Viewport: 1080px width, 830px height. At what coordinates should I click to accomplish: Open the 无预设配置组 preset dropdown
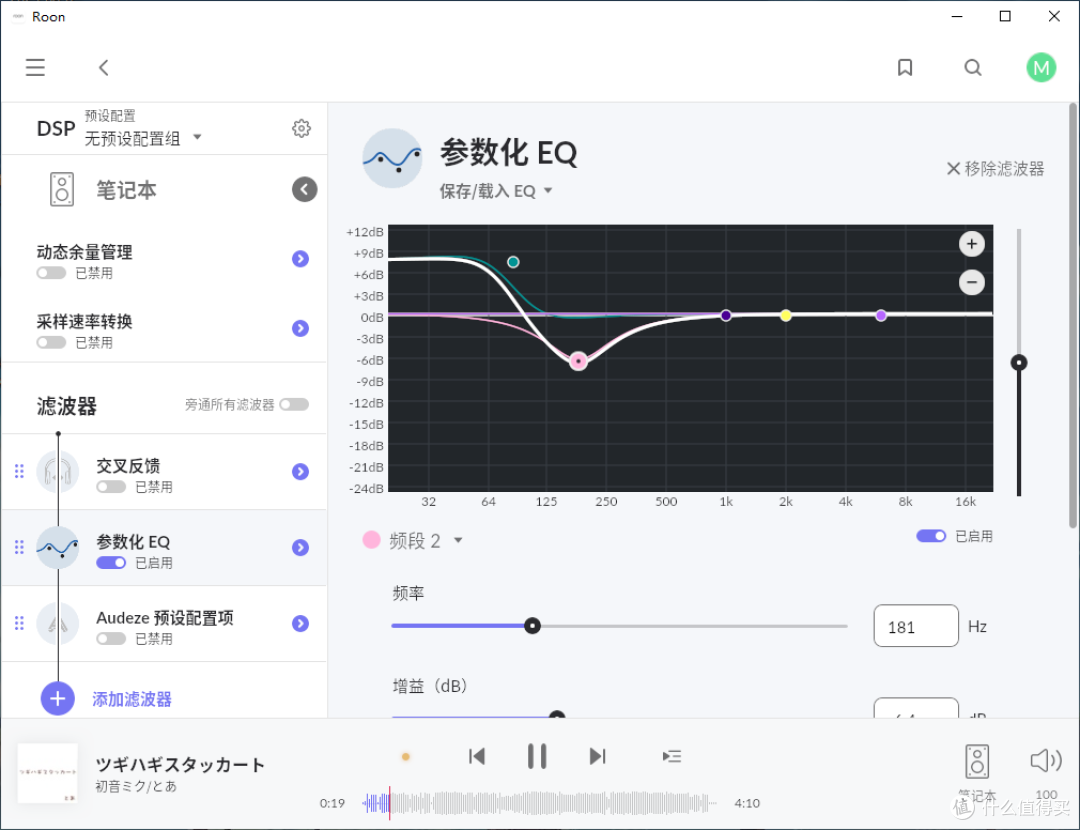point(140,138)
